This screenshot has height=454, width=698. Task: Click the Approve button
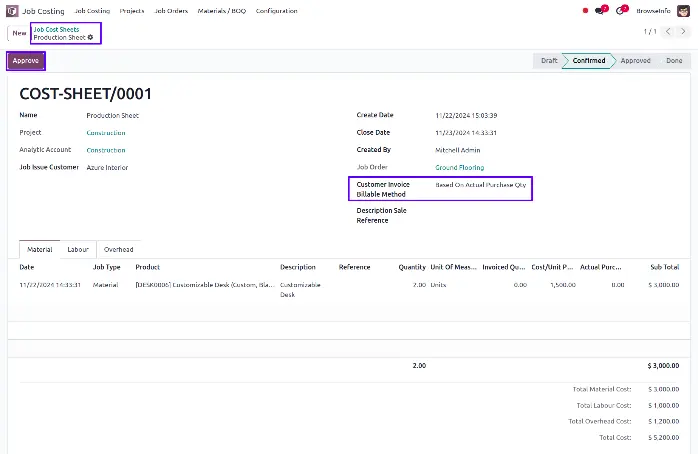pos(26,61)
